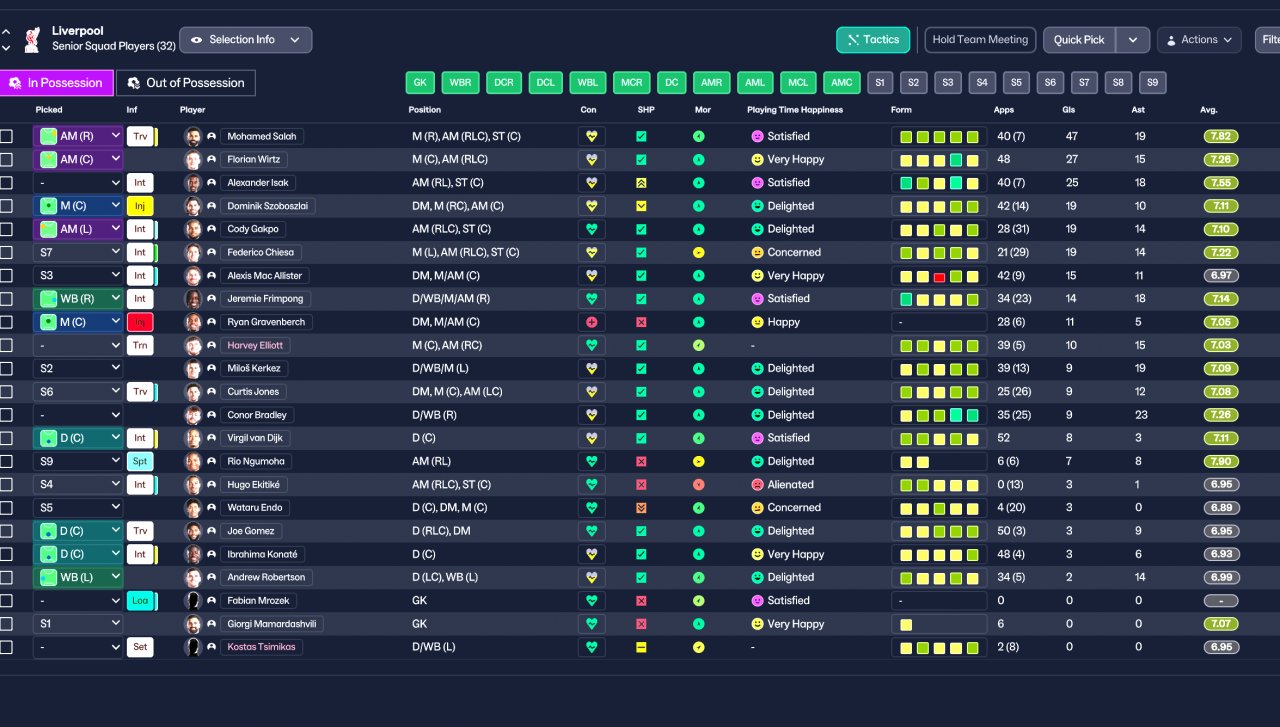Screen dimensions: 1280x727
Task: Click Federico Chiesa's yellow morale icon
Action: pyautogui.click(x=698, y=252)
